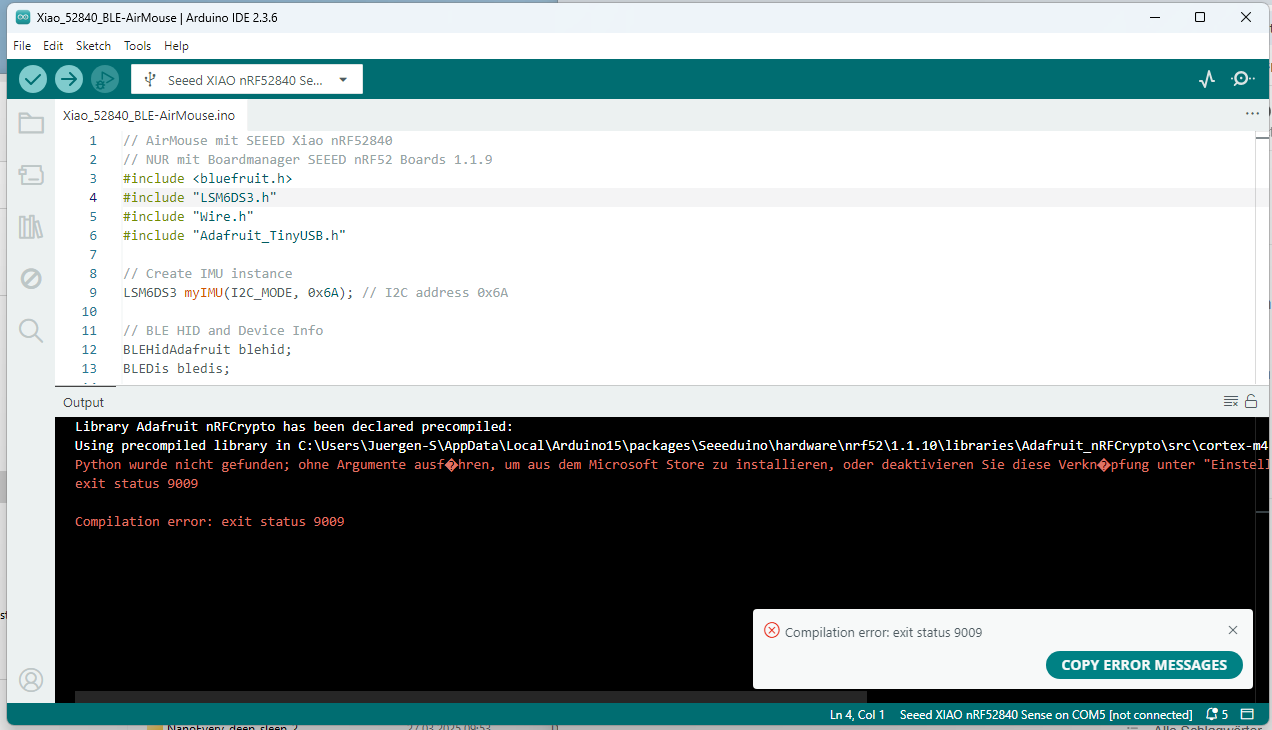
Task: Start debugging with the toolbar debug button
Action: pos(104,79)
